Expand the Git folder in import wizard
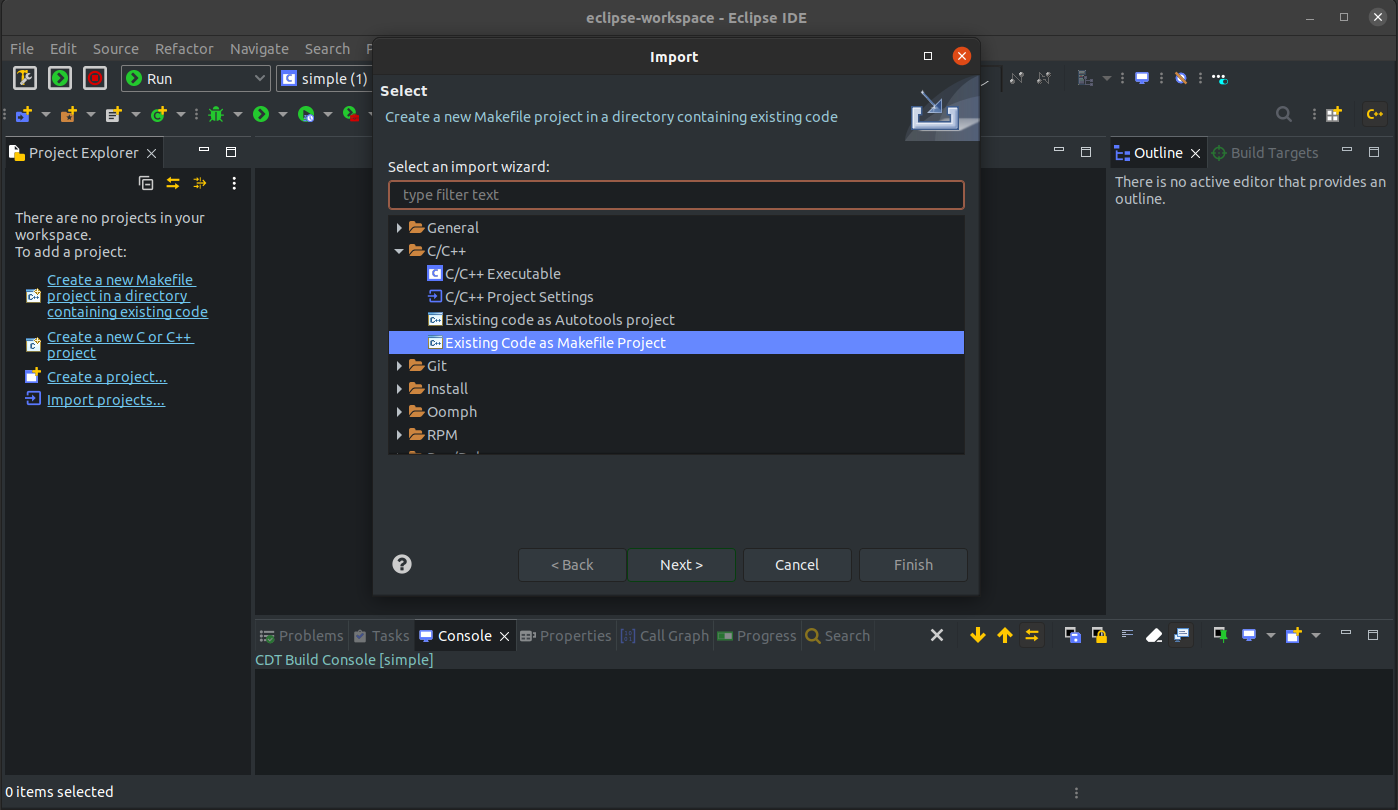The height and width of the screenshot is (810, 1398). [399, 366]
